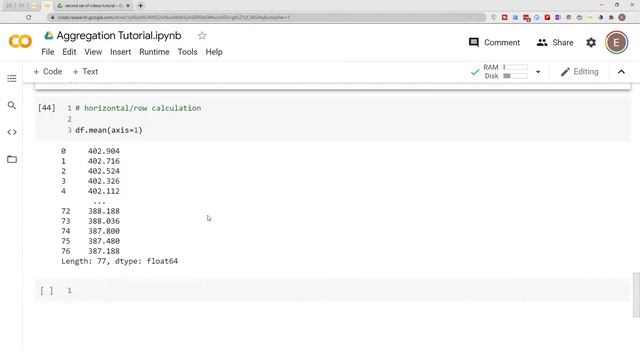Click the RAM and Disk usage indicator

pyautogui.click(x=505, y=71)
